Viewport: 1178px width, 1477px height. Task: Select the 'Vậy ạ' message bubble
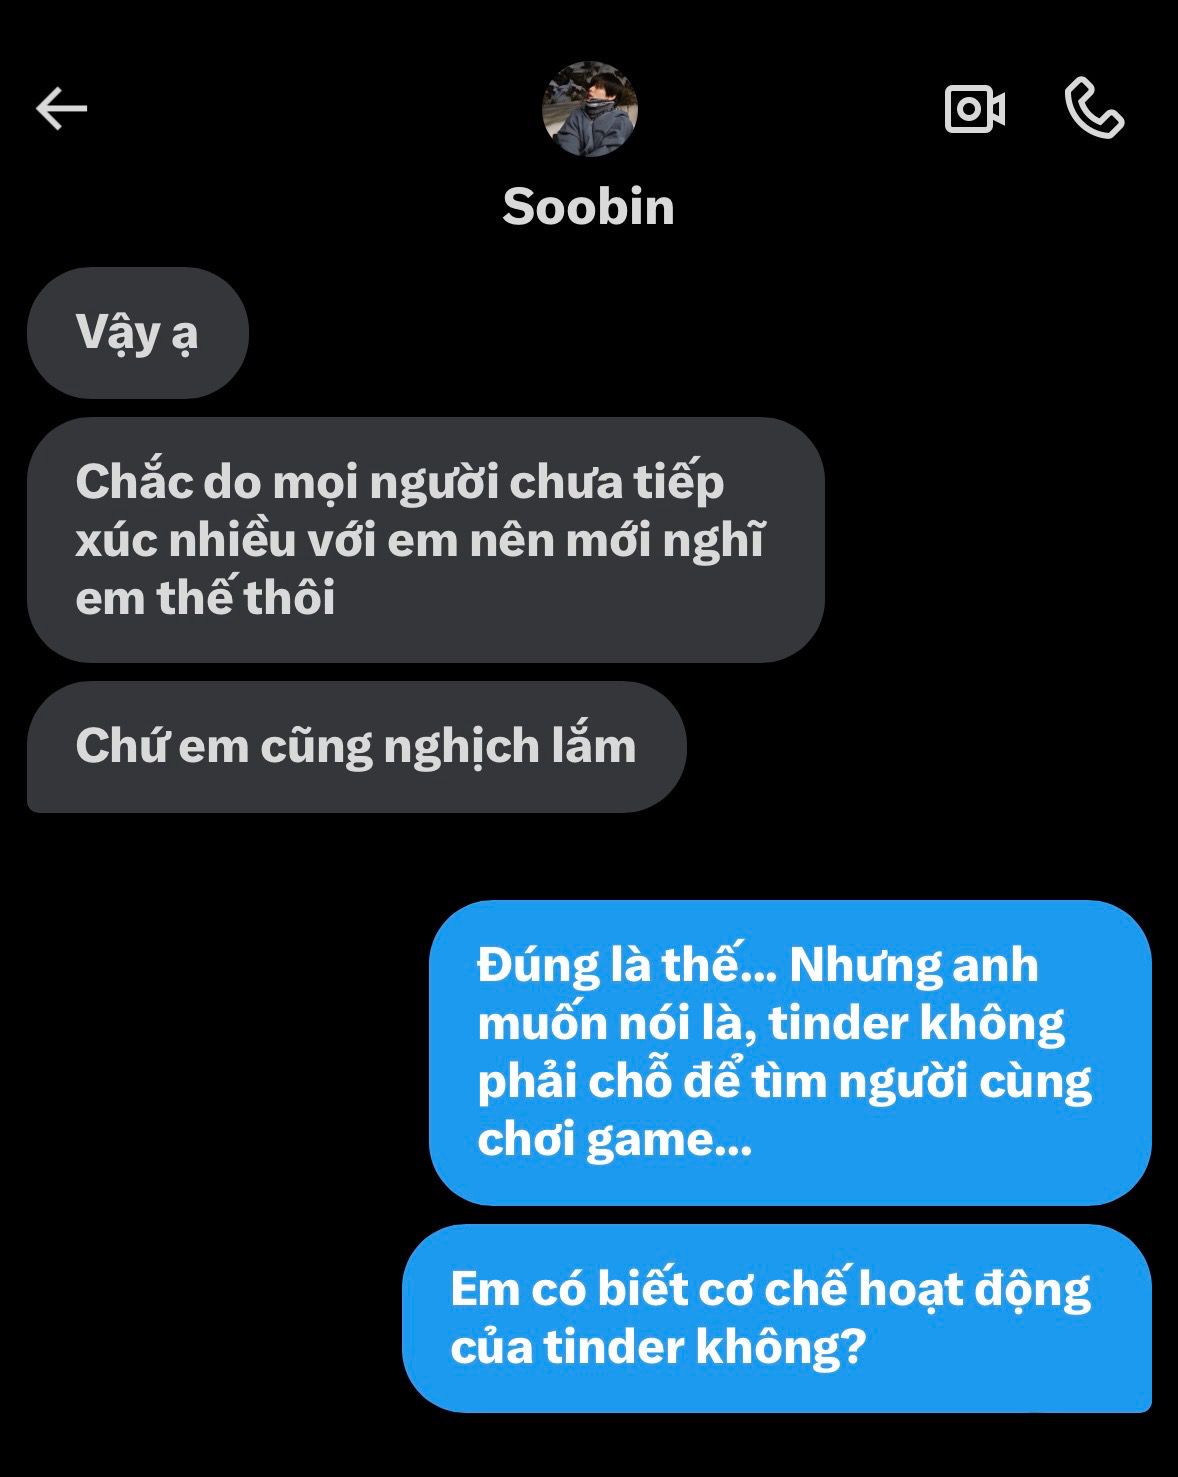point(138,333)
